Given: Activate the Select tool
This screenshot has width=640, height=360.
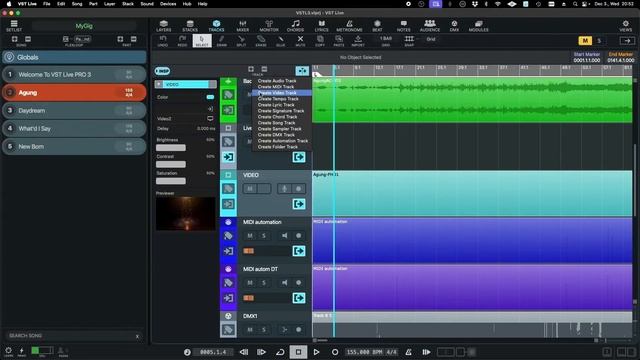Looking at the screenshot, I should [202, 41].
